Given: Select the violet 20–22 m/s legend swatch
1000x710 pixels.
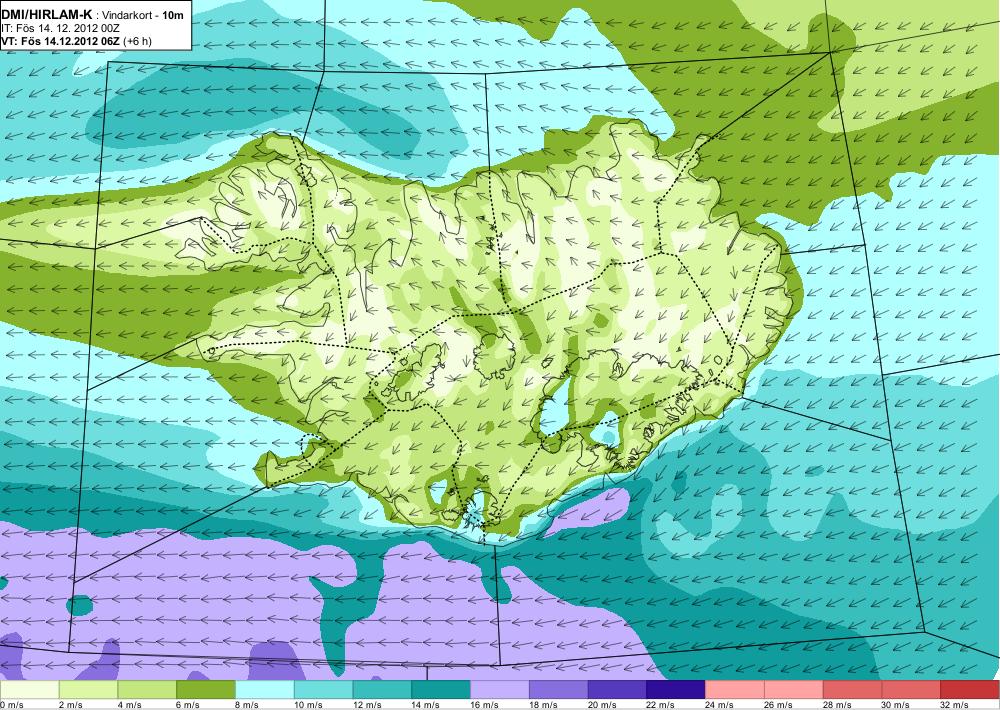Looking at the screenshot, I should (617, 690).
